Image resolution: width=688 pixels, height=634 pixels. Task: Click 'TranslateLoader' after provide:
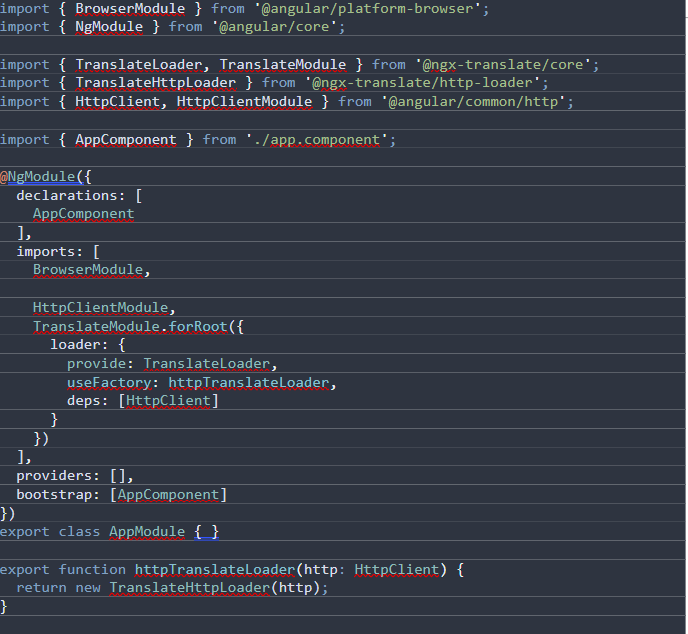click(x=207, y=364)
